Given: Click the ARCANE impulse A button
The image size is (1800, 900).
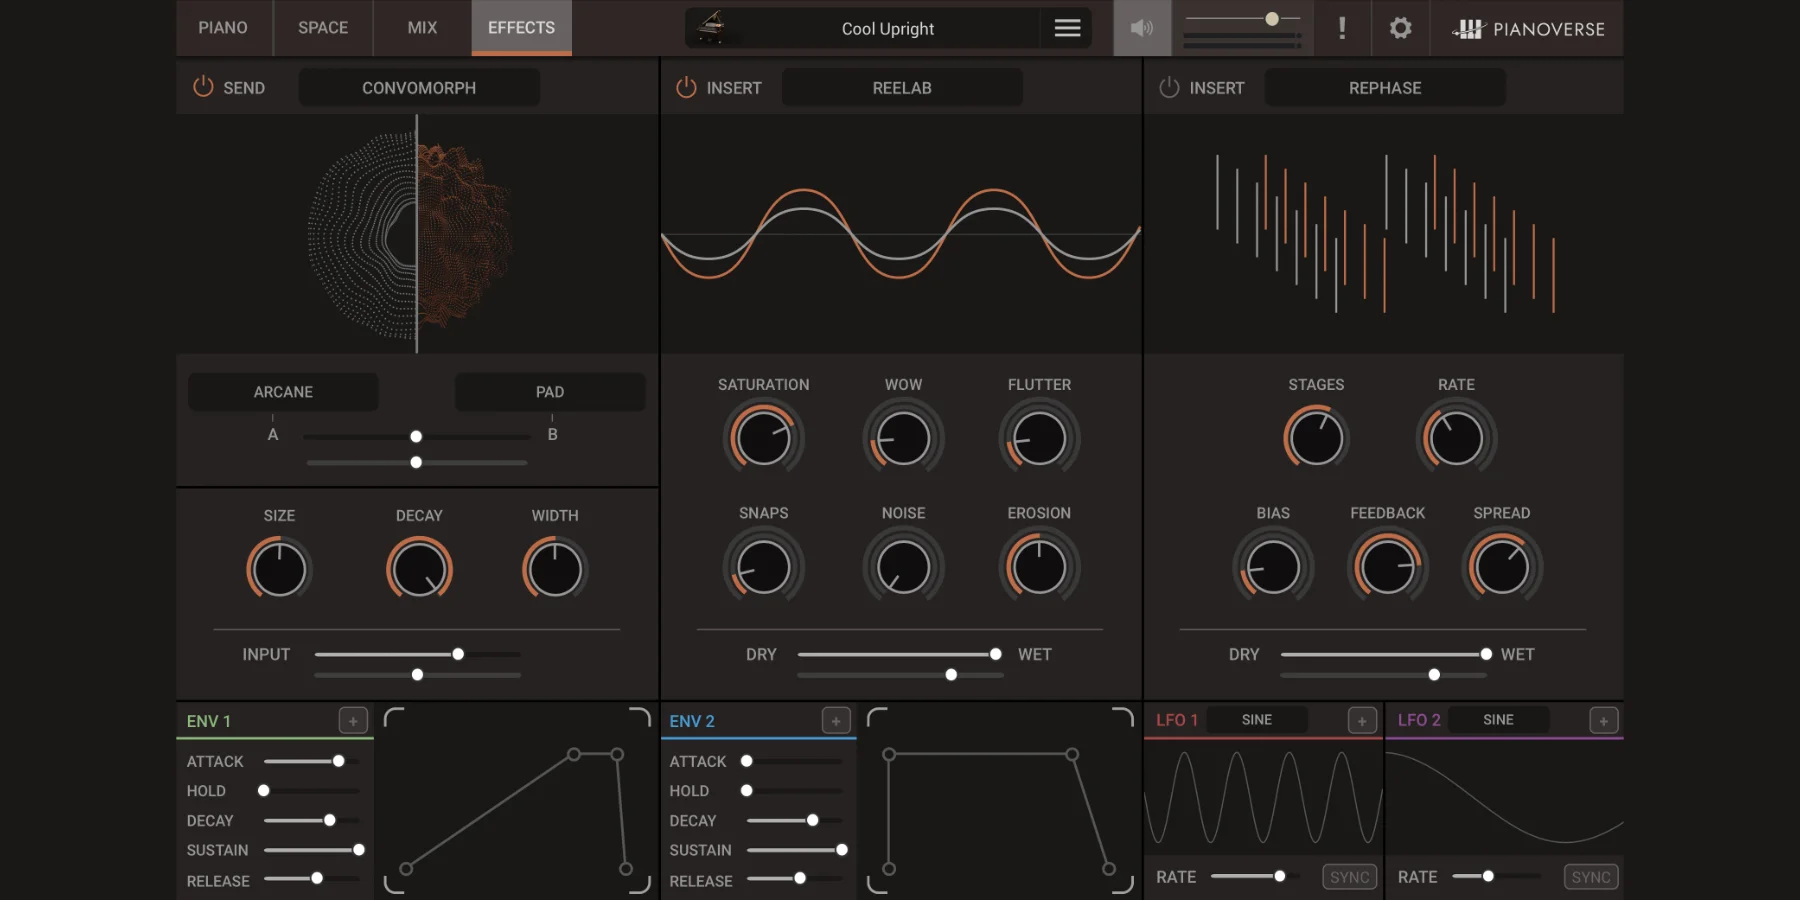Looking at the screenshot, I should pyautogui.click(x=283, y=392).
